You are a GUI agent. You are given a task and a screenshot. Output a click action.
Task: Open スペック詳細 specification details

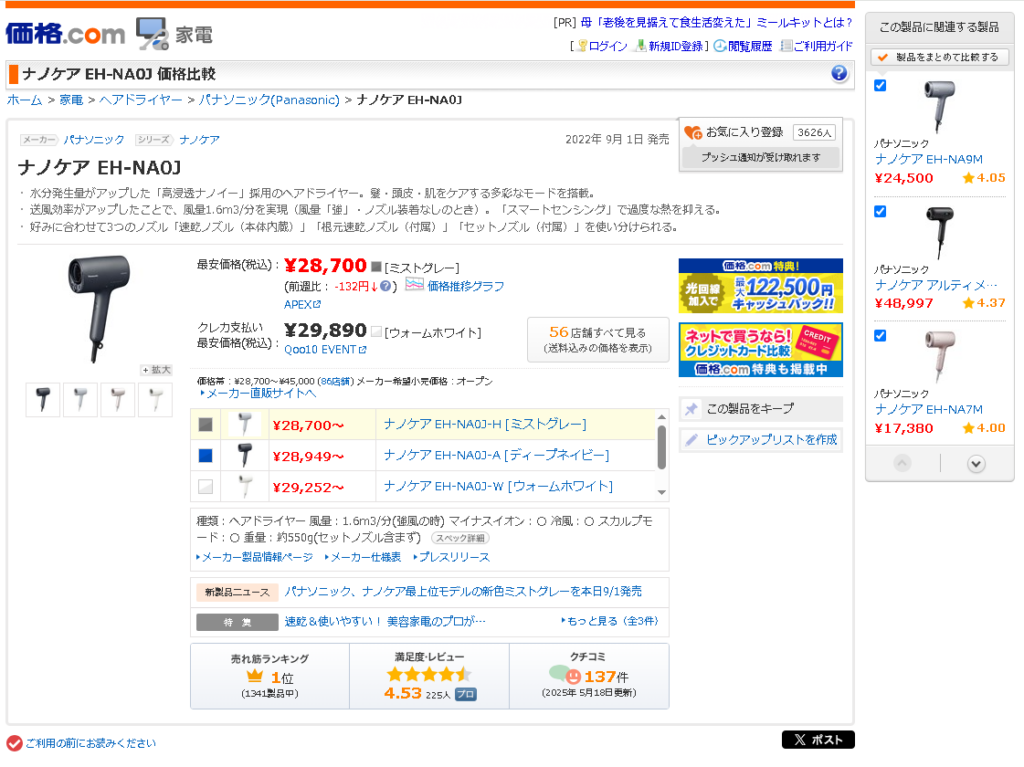[460, 538]
